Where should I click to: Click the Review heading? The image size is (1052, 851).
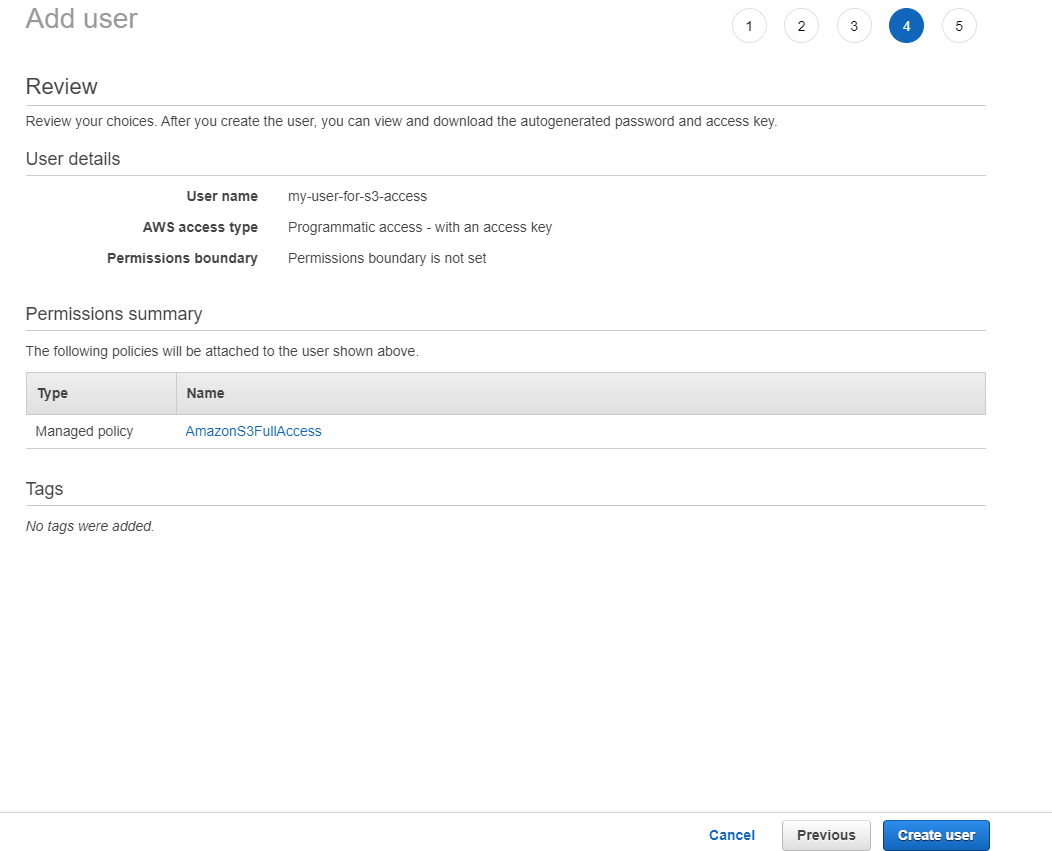pyautogui.click(x=61, y=87)
